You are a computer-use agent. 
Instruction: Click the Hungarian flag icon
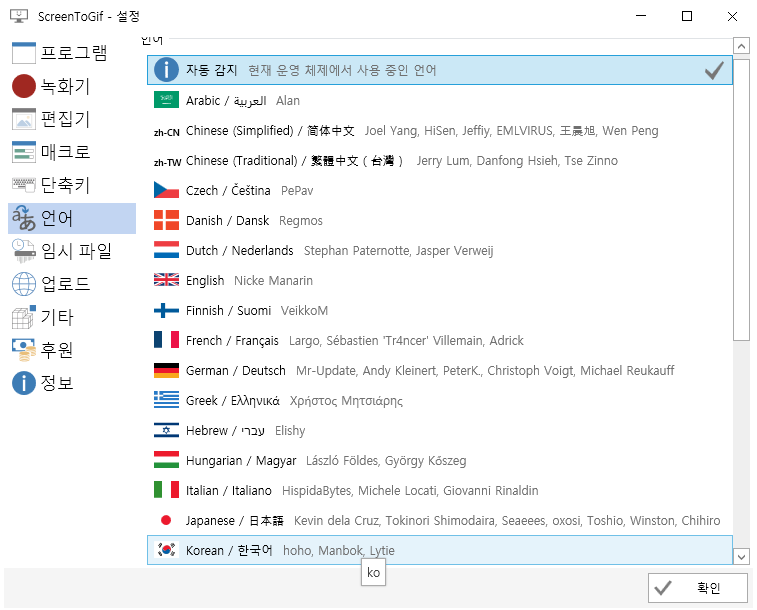(x=167, y=459)
